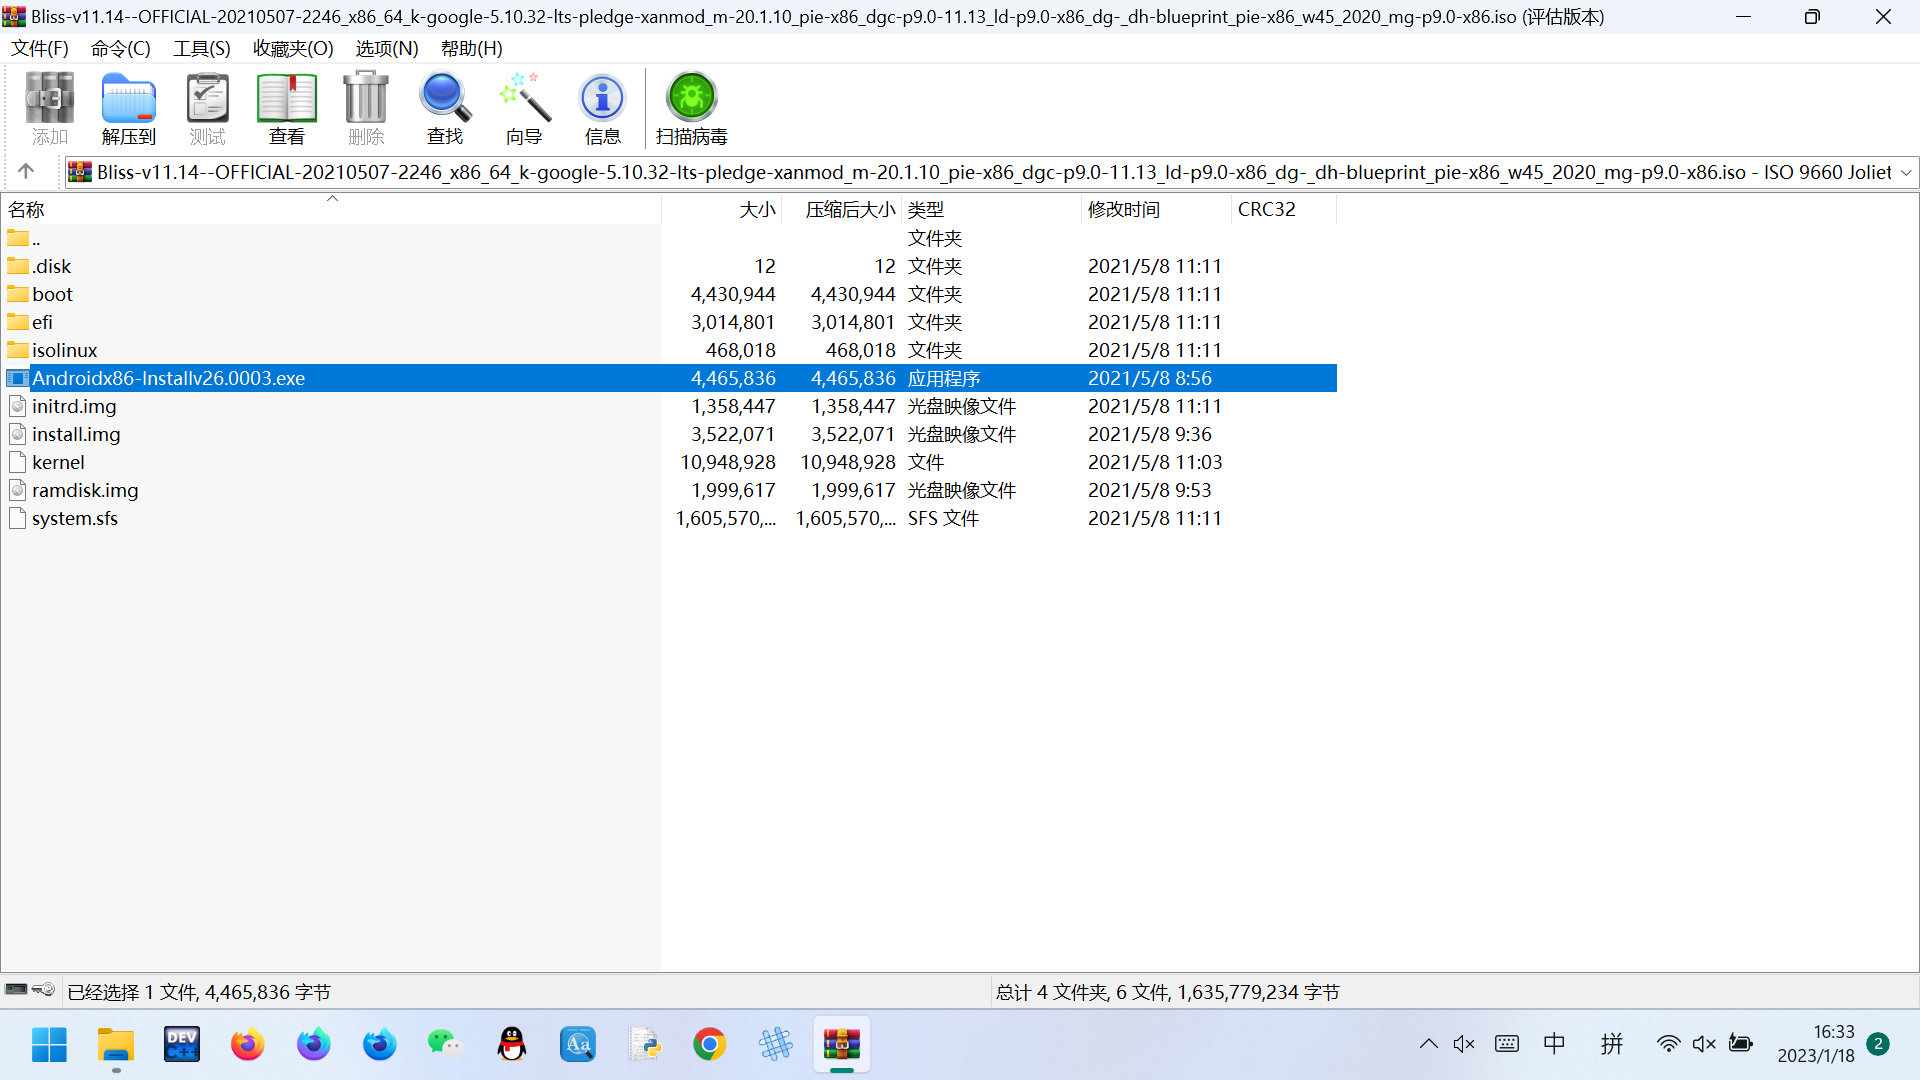Open the 命令(C) menu
Image resolution: width=1920 pixels, height=1080 pixels.
pyautogui.click(x=121, y=48)
